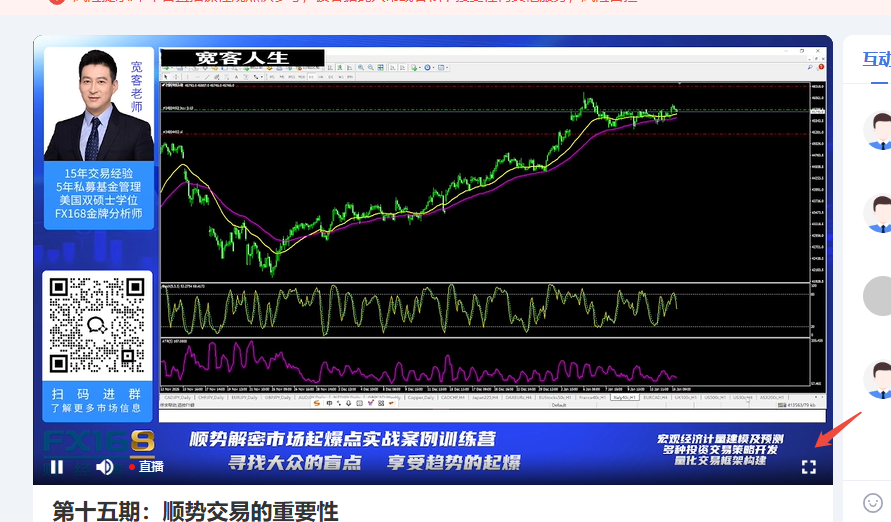Click the fourth user avatar in chat
The height and width of the screenshot is (522, 891).
pos(879,379)
